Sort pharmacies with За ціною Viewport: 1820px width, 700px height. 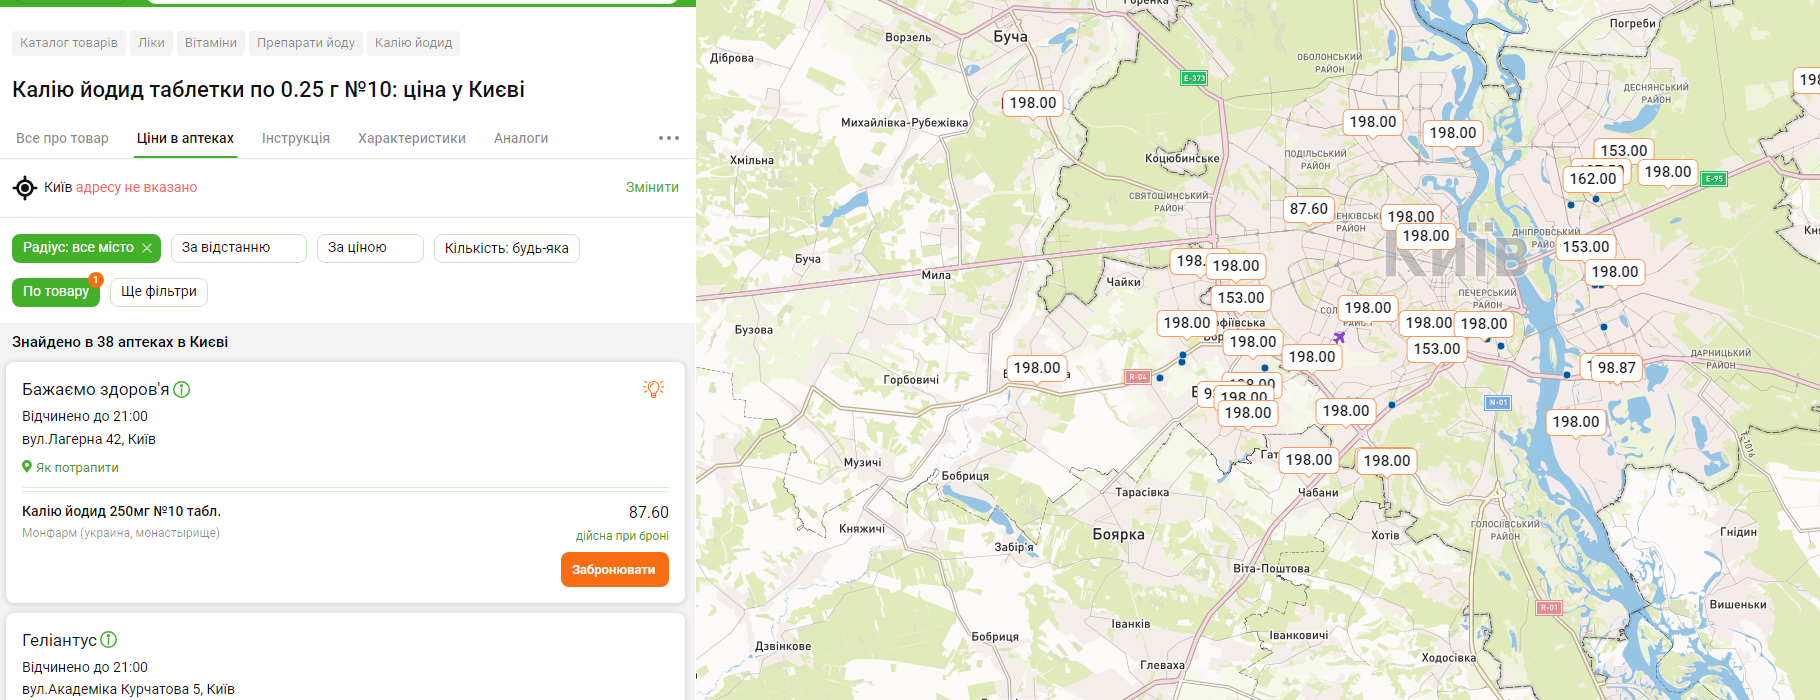[x=370, y=248]
